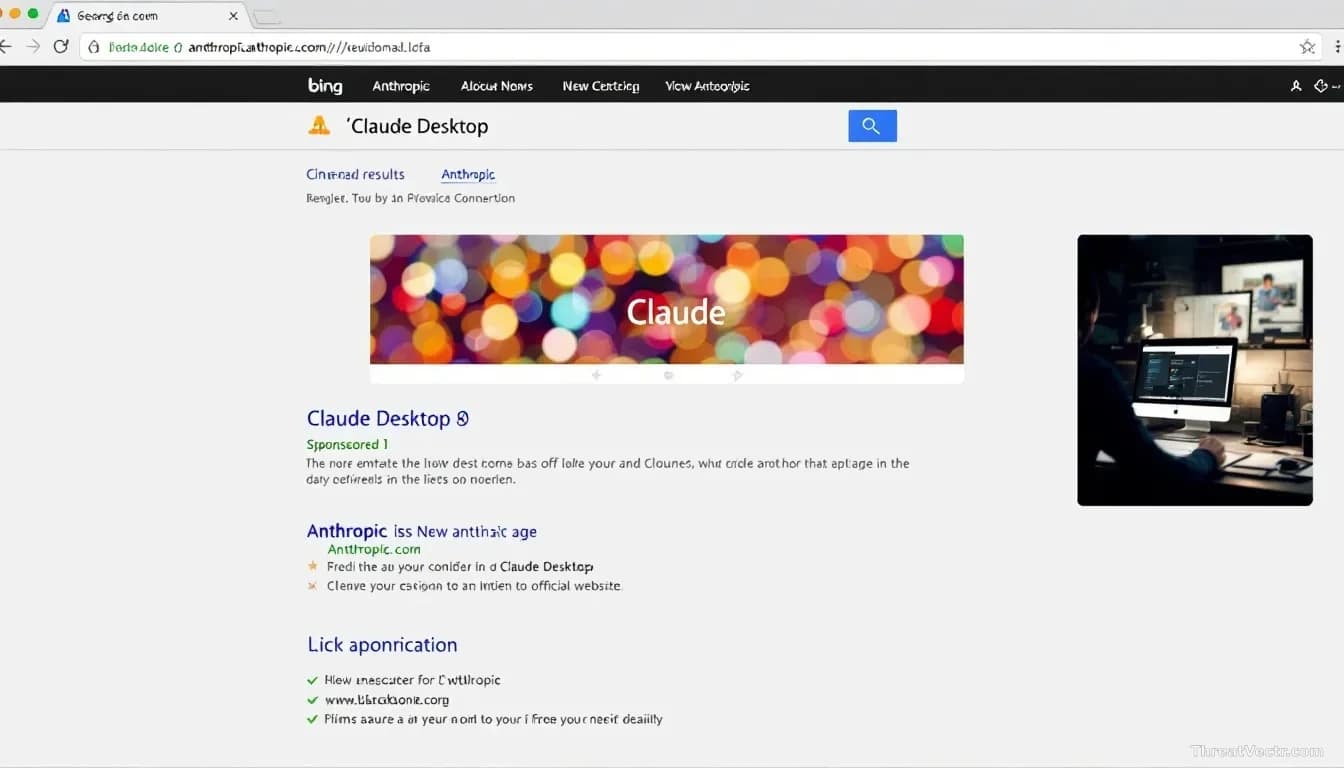Open the Anthropic iss New anthaic age link
Image resolution: width=1344 pixels, height=768 pixels.
(421, 531)
